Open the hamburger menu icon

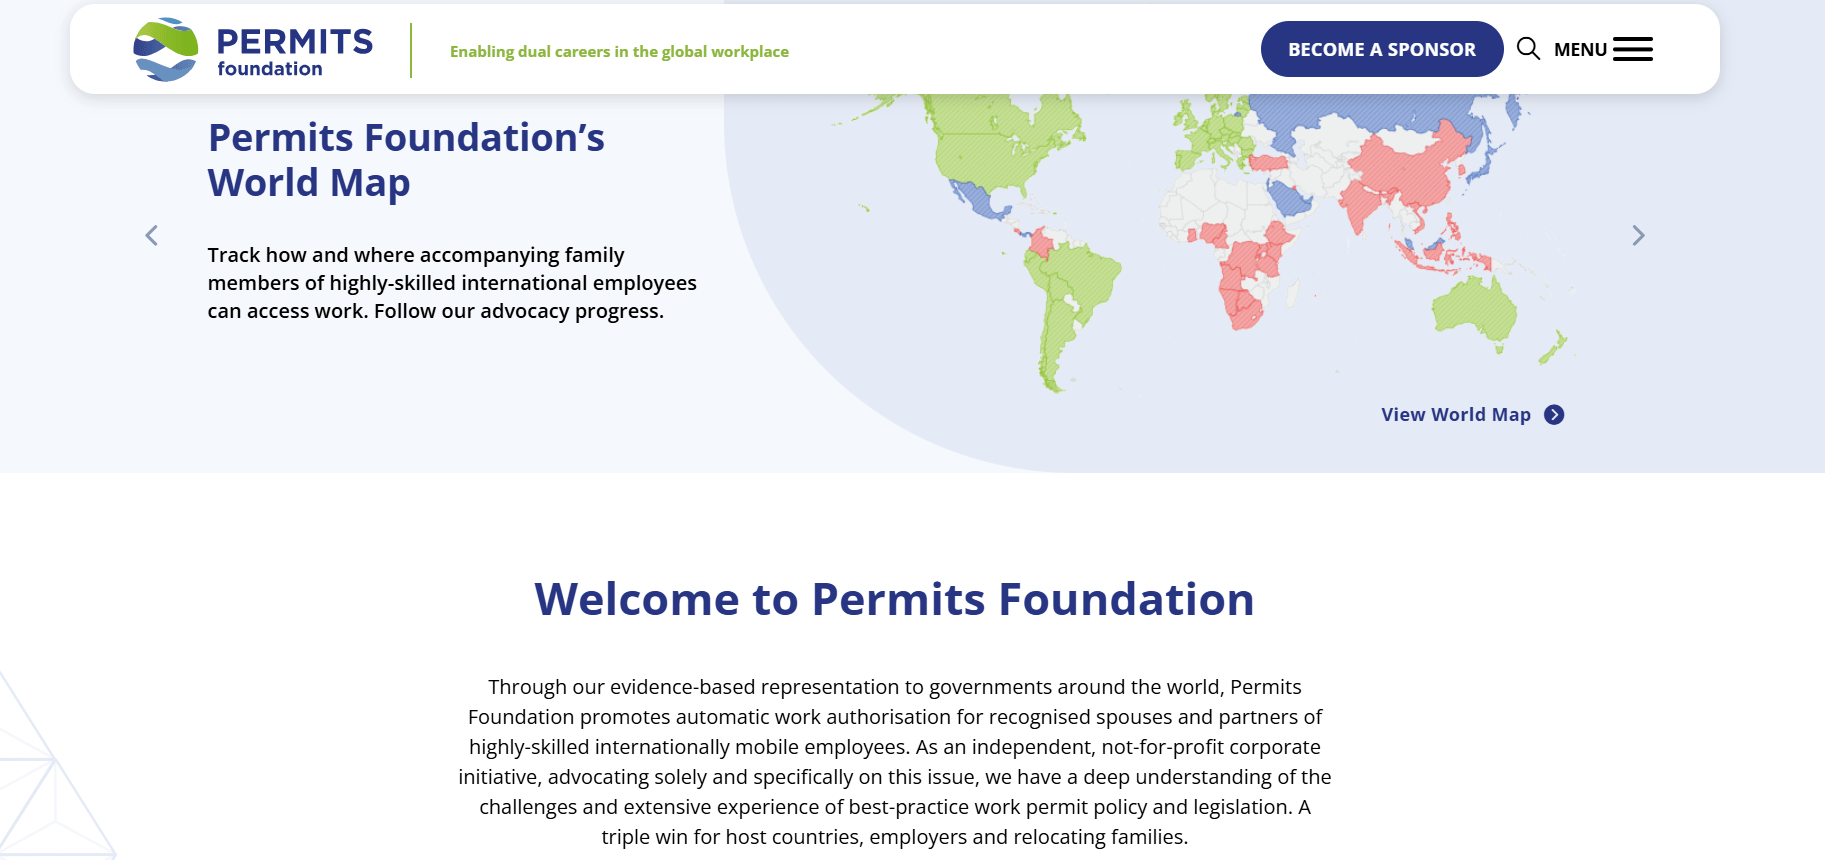pyautogui.click(x=1632, y=49)
